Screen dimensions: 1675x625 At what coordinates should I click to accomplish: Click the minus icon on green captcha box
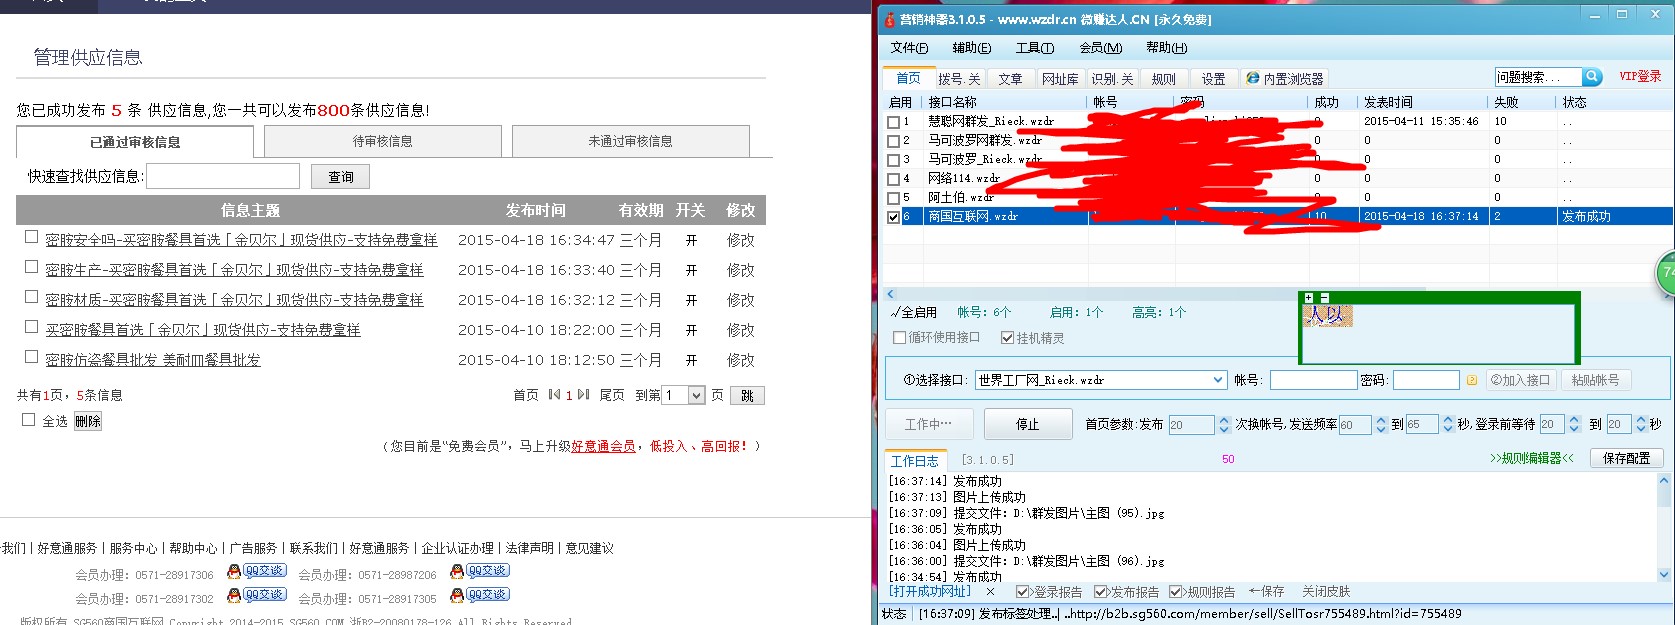[x=1324, y=298]
